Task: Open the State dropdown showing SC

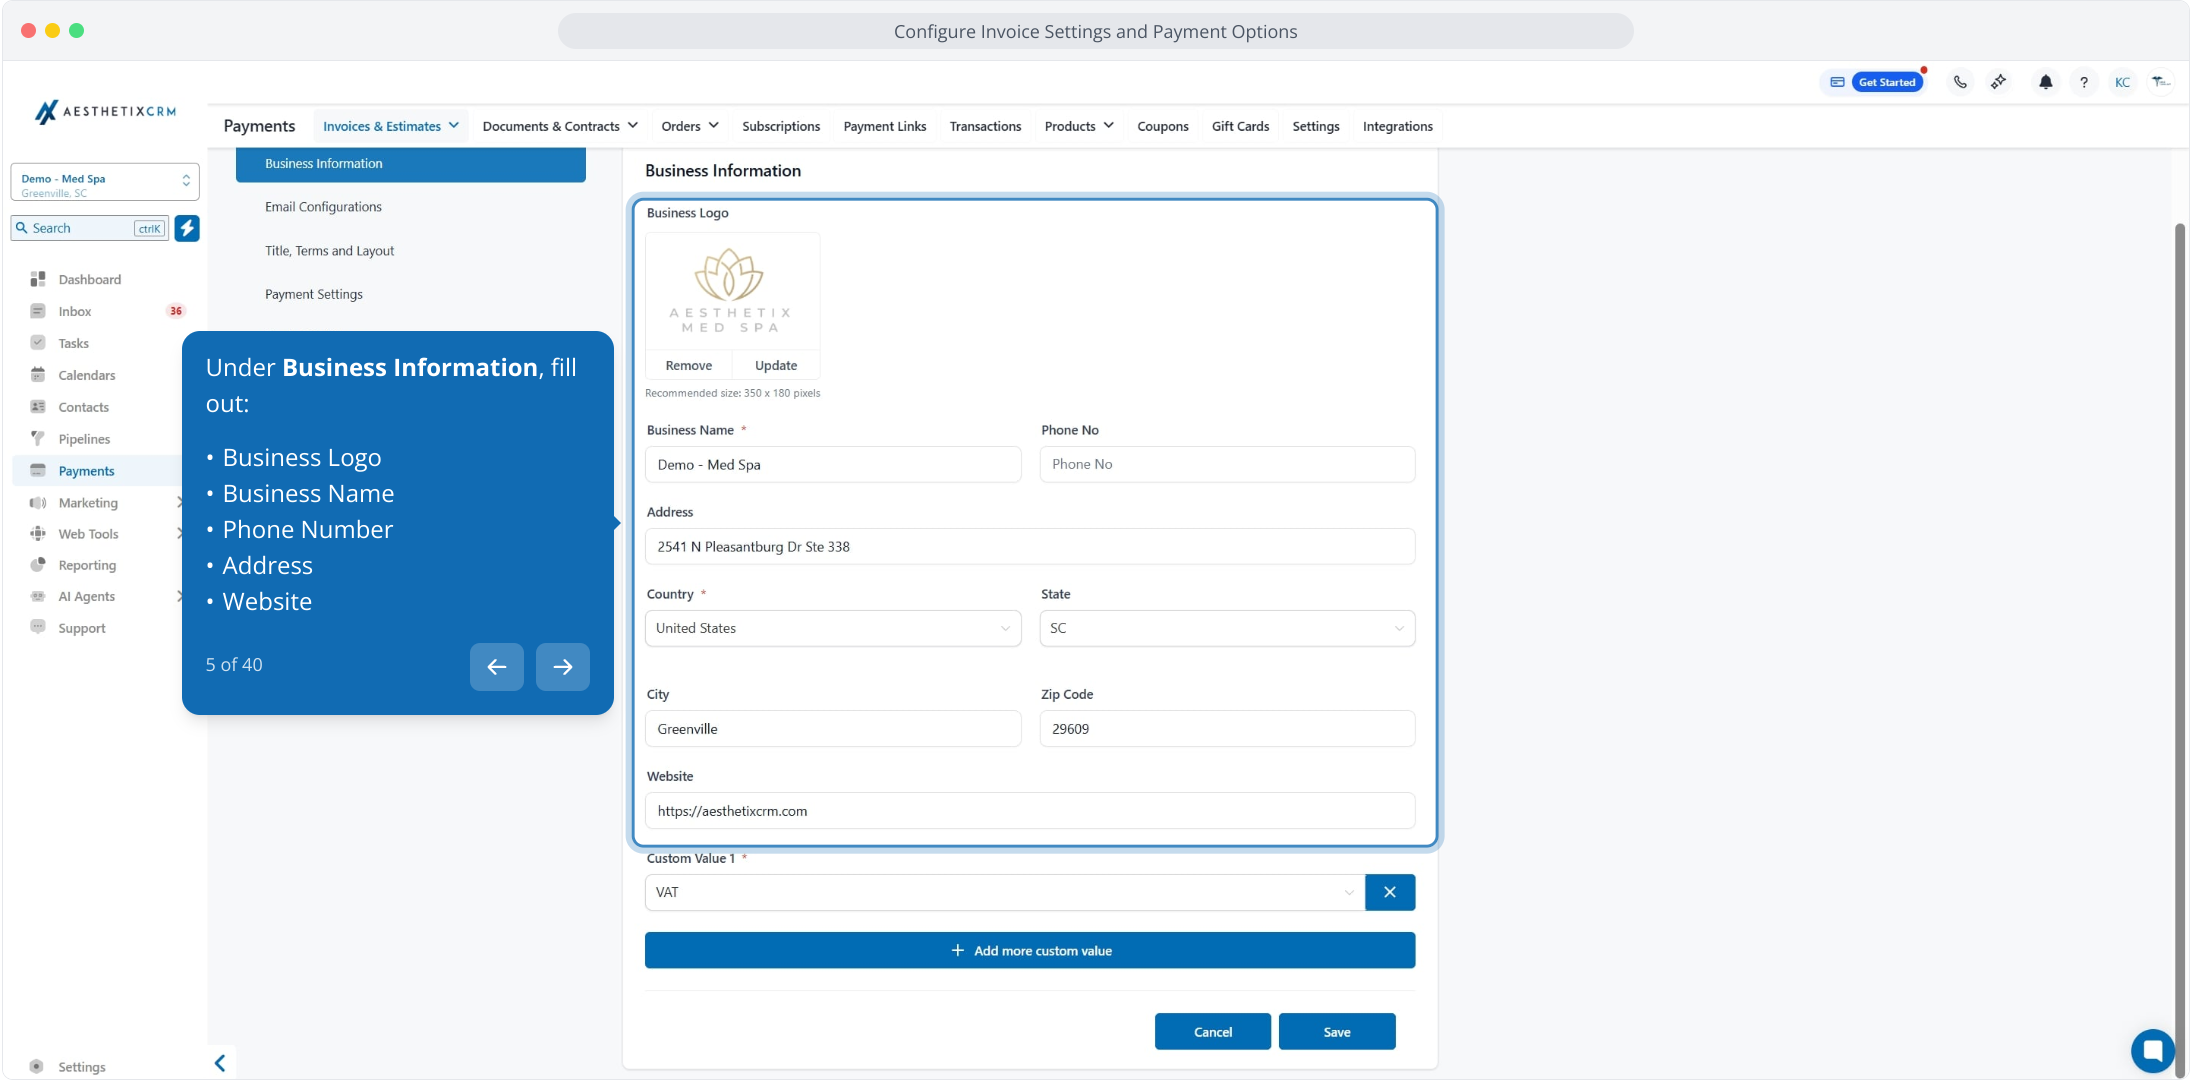Action: [x=1226, y=628]
